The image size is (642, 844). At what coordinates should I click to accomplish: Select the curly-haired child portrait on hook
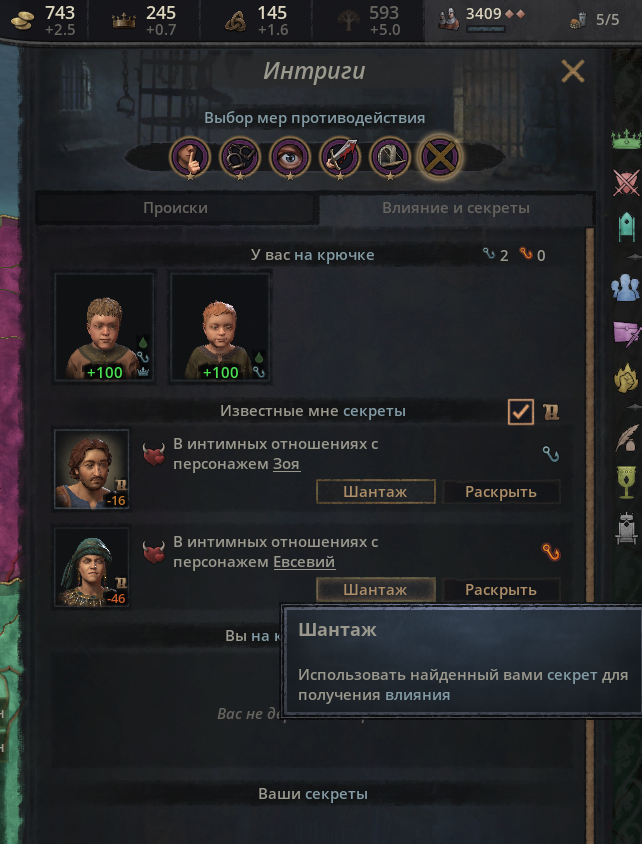104,327
